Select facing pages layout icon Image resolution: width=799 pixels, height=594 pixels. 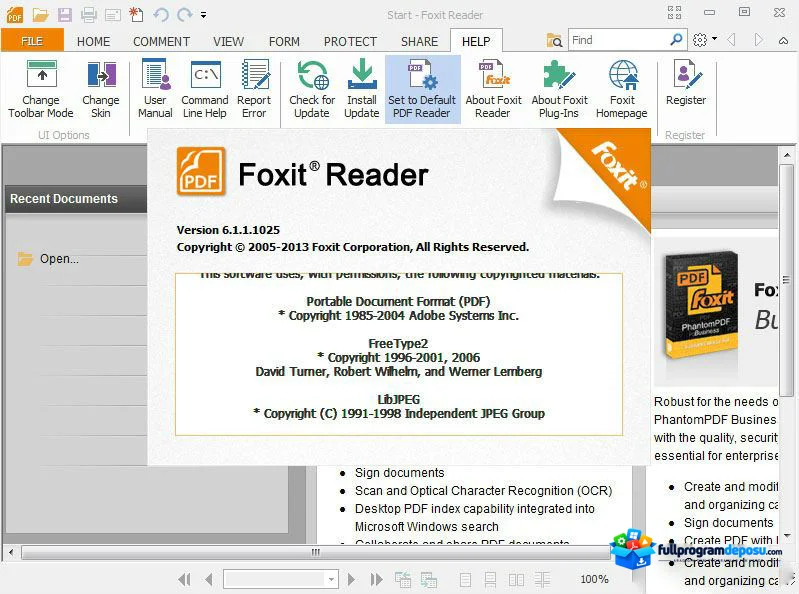(516, 580)
